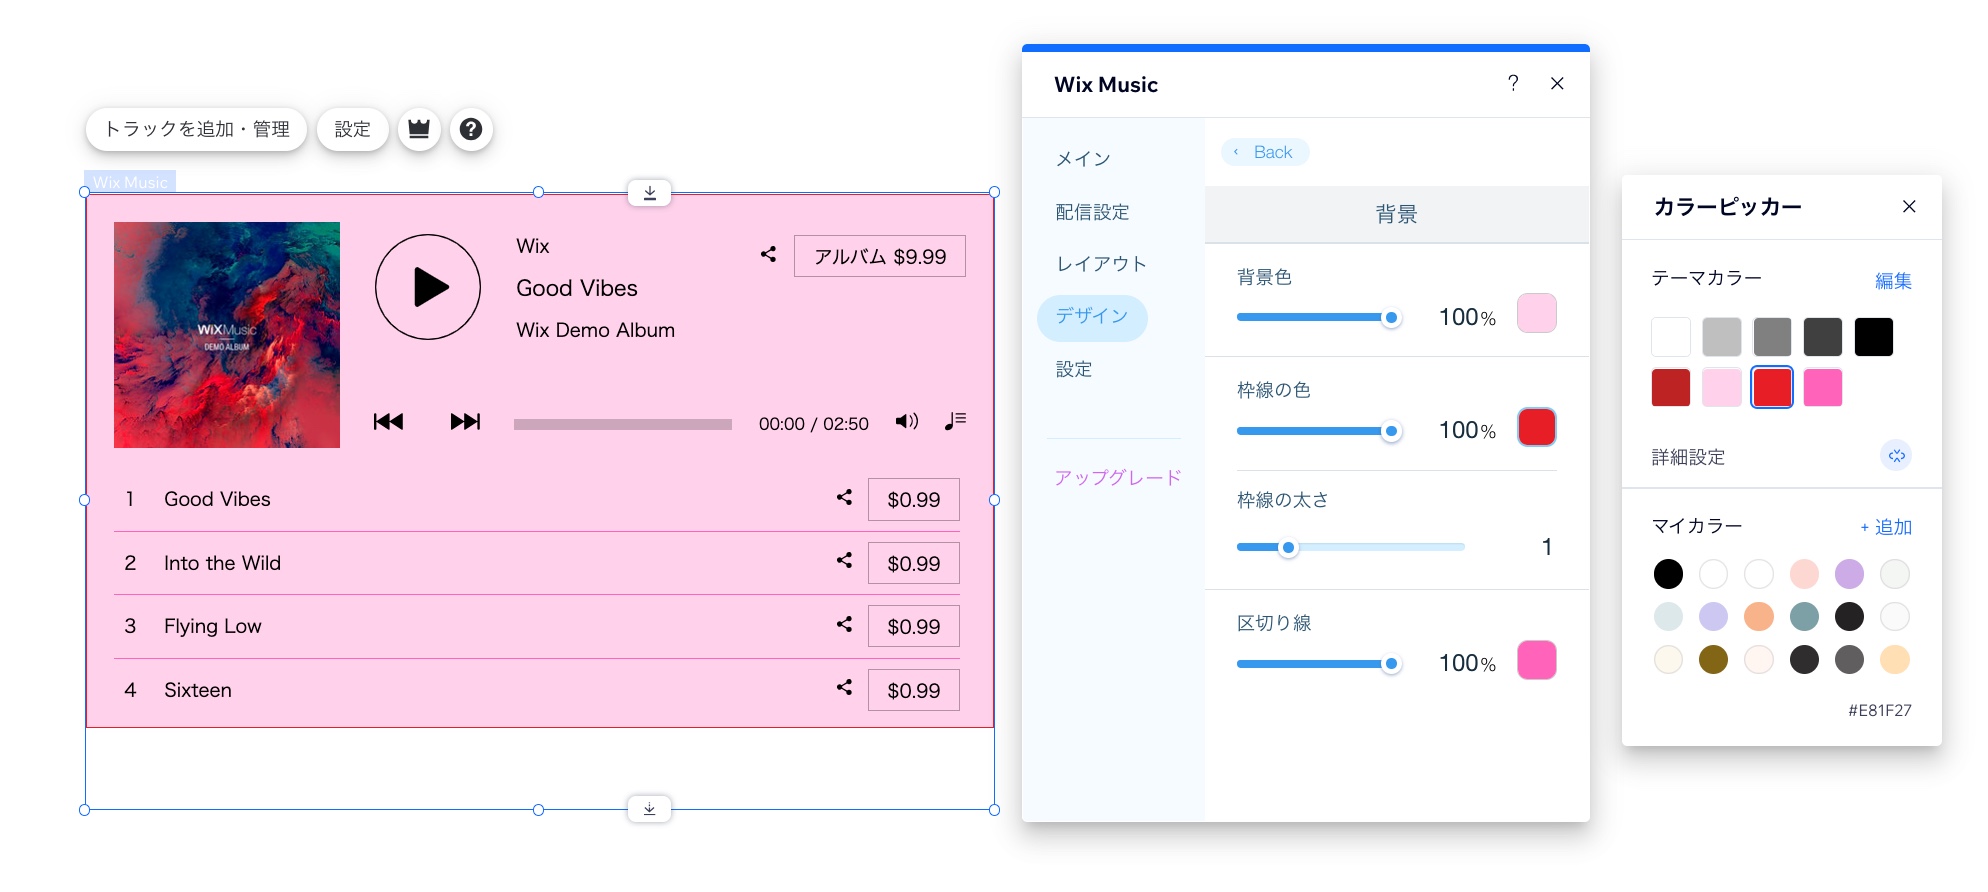Open Wix Music panel help icon
The image size is (1988, 892).
[x=1513, y=83]
